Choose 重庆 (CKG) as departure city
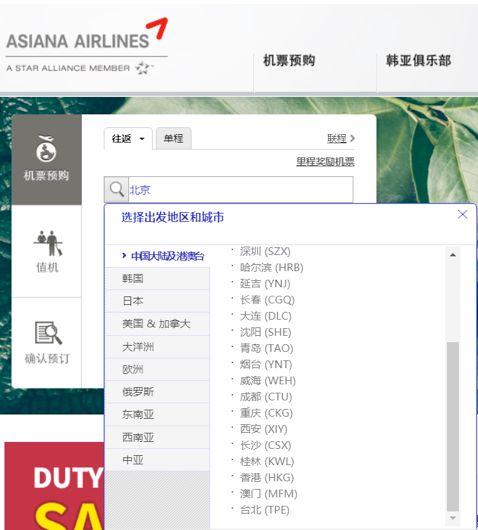This screenshot has width=478, height=530. pyautogui.click(x=266, y=413)
